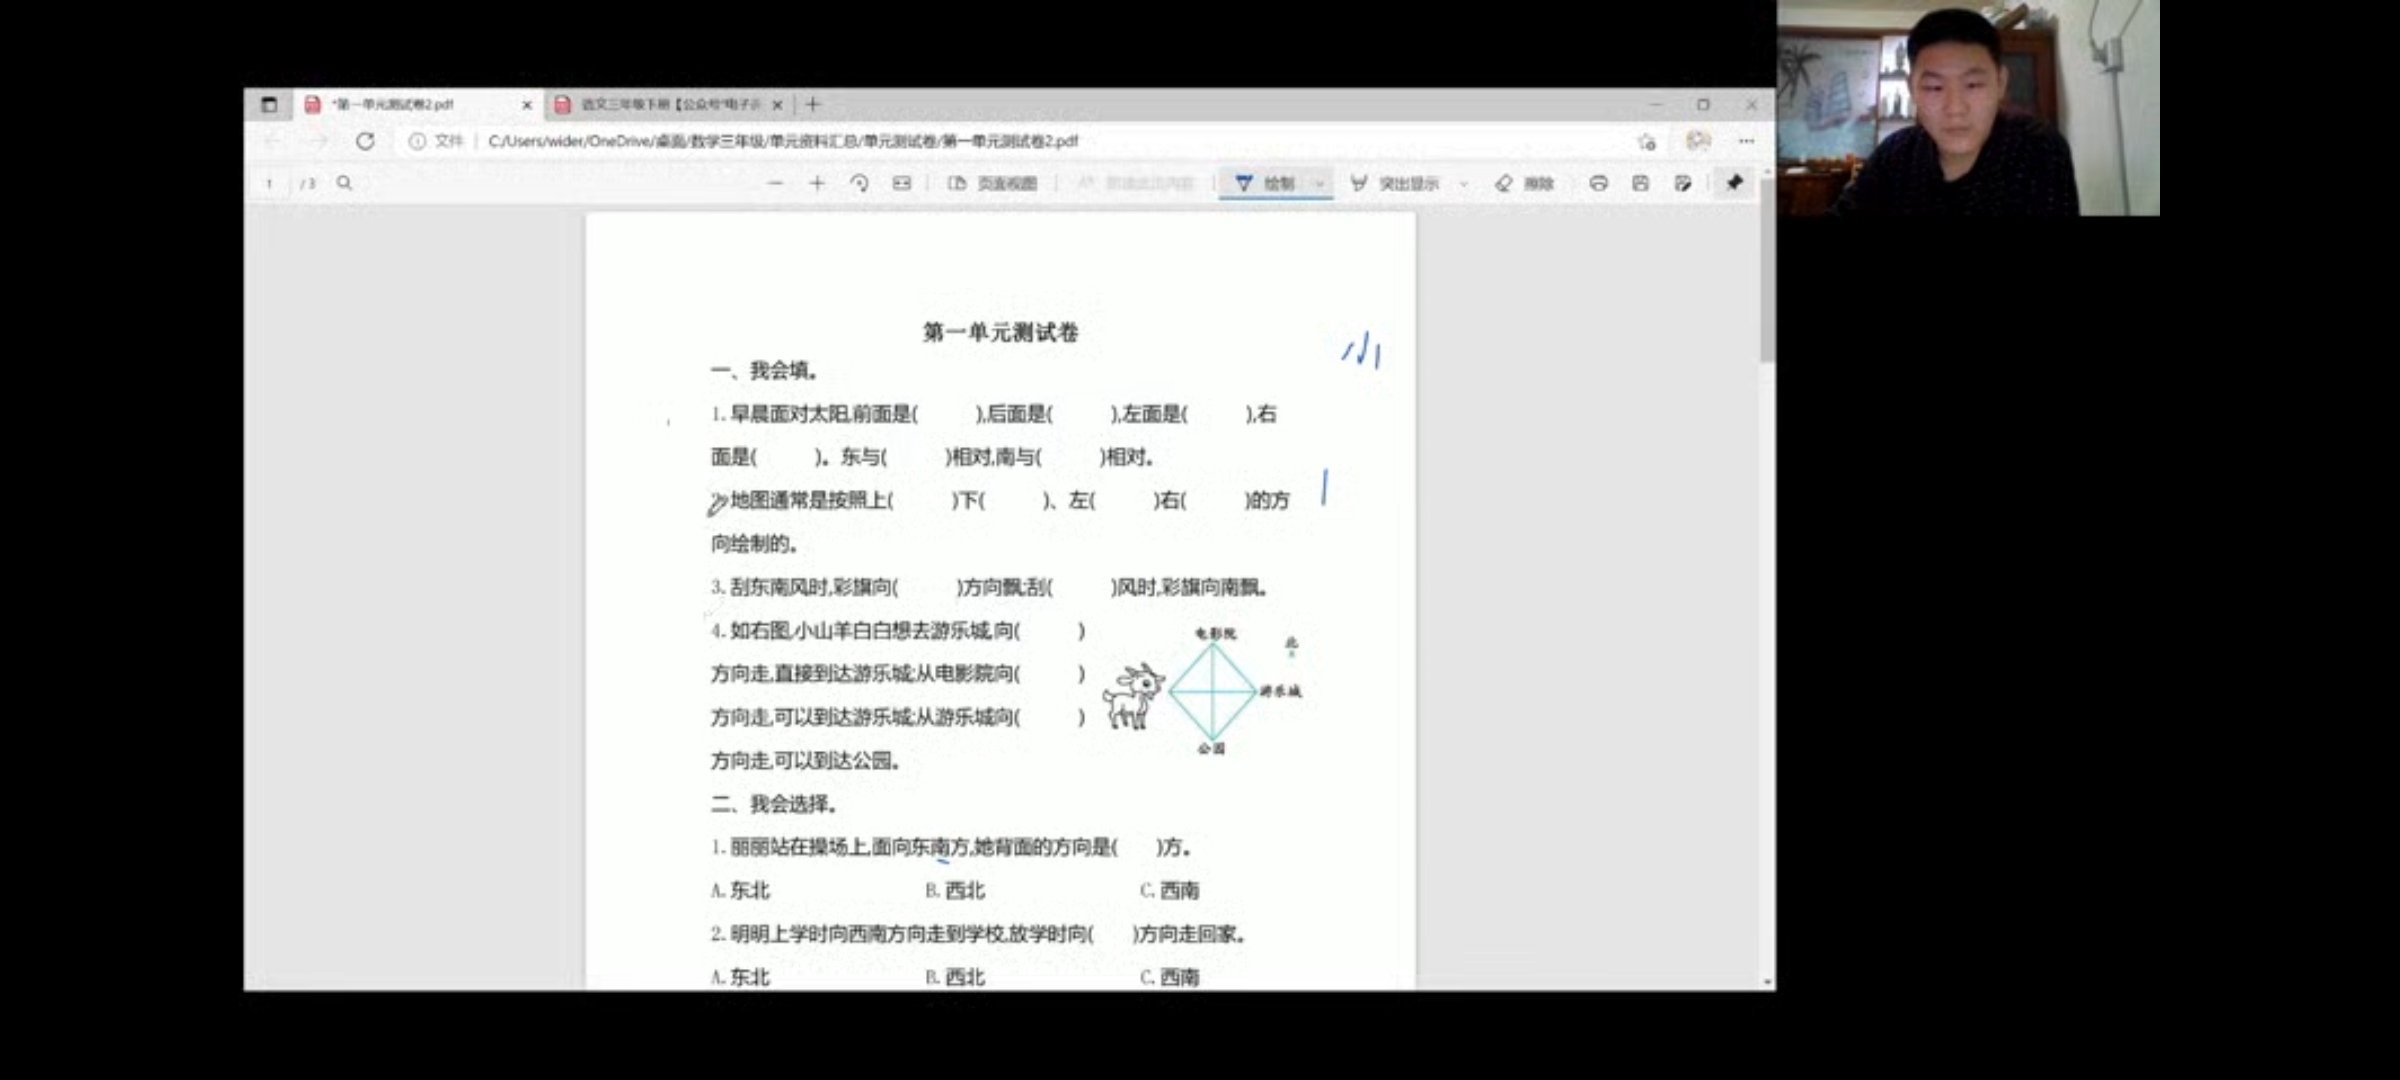Image resolution: width=2400 pixels, height=1080 pixels.
Task: Expand the highlight color options dropdown
Action: click(x=1464, y=183)
